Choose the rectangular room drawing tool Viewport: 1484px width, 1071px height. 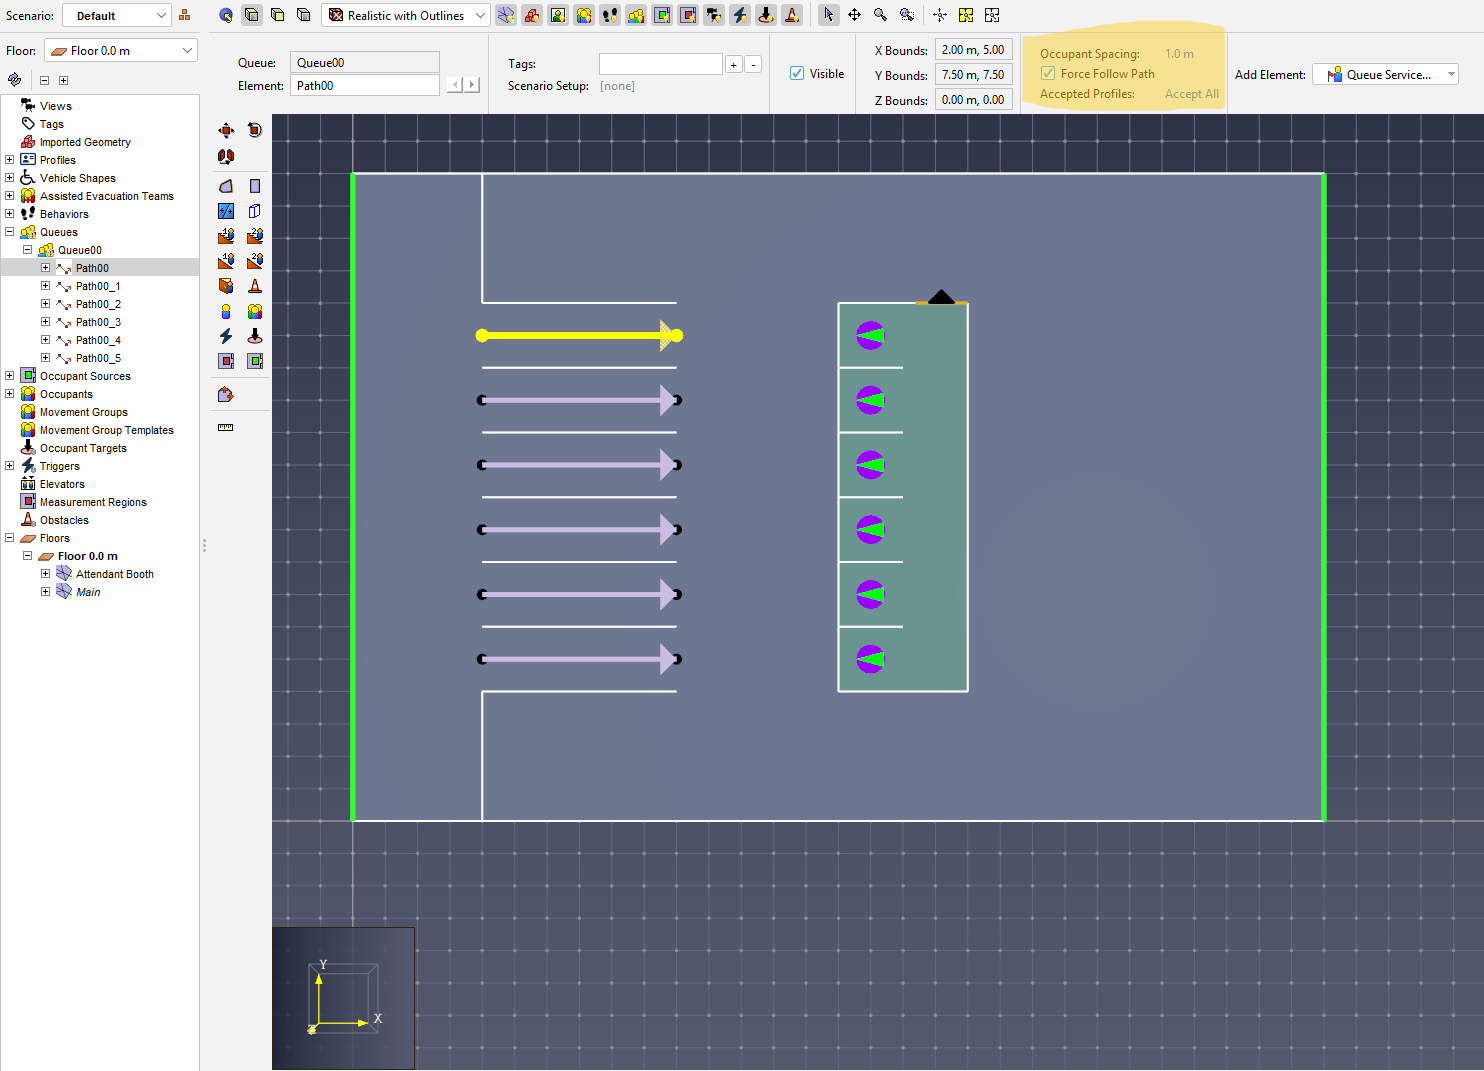tap(255, 186)
